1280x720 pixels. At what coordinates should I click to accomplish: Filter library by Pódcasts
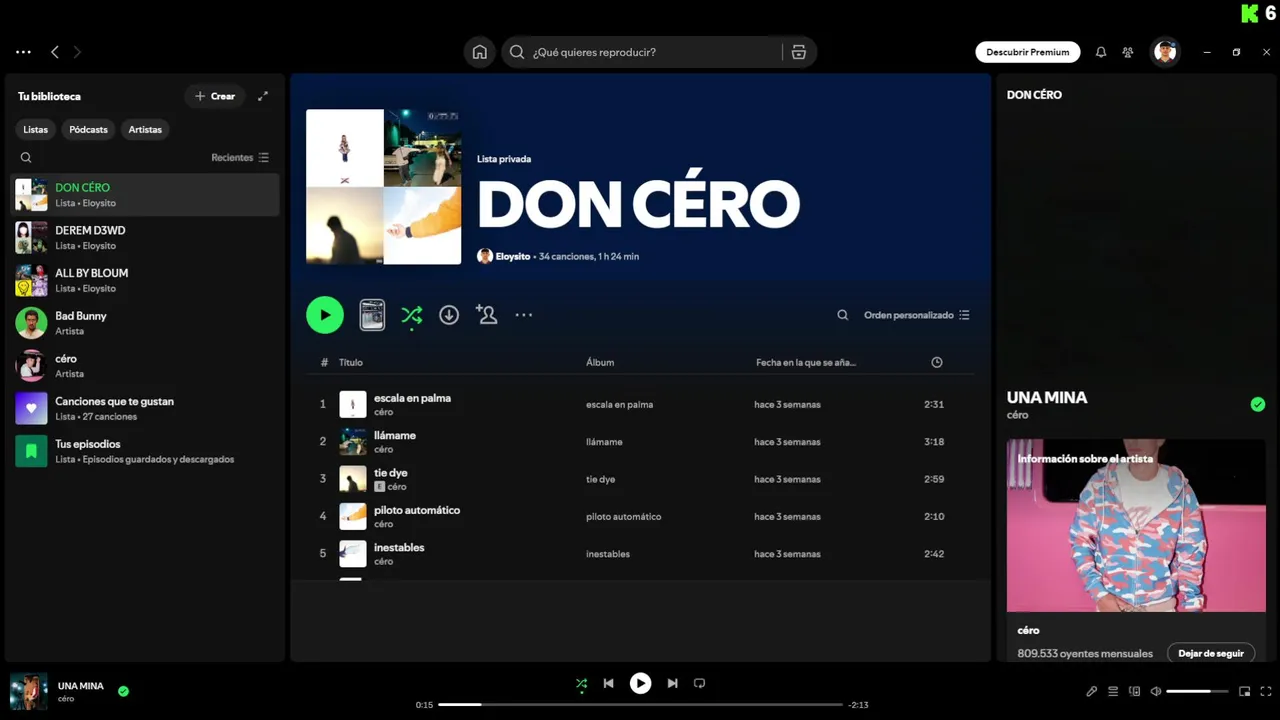(x=88, y=129)
